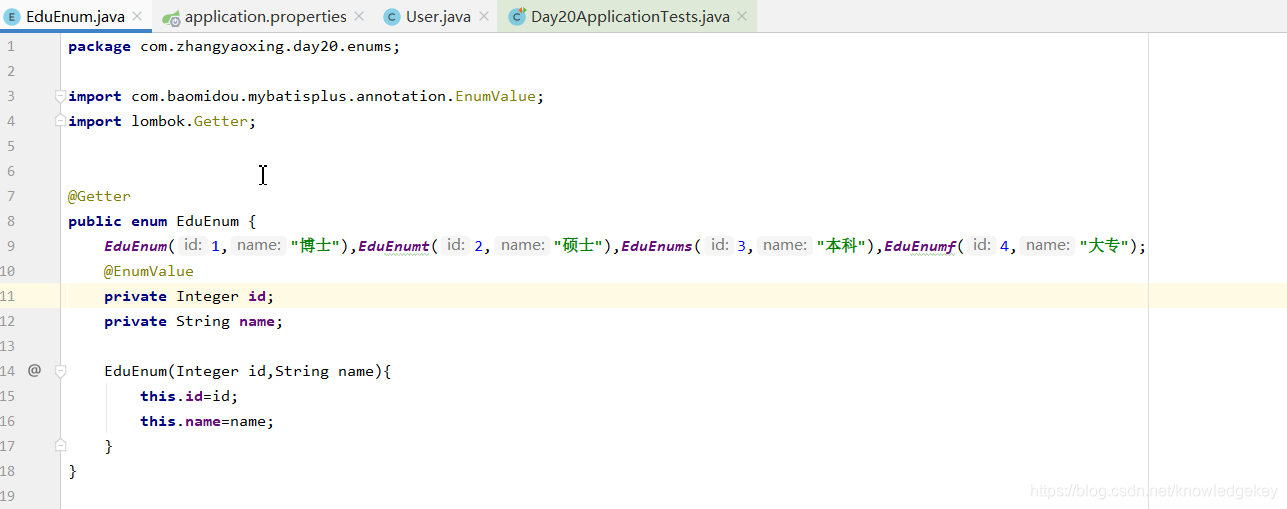Viewport: 1287px width, 509px height.
Task: Close the EduEnum.java tab
Action: click(x=137, y=17)
